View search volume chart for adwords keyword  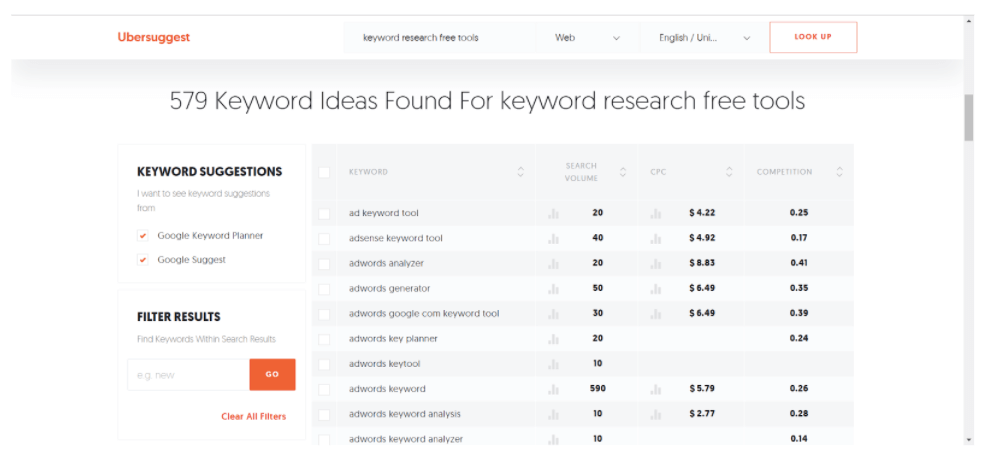(553, 389)
